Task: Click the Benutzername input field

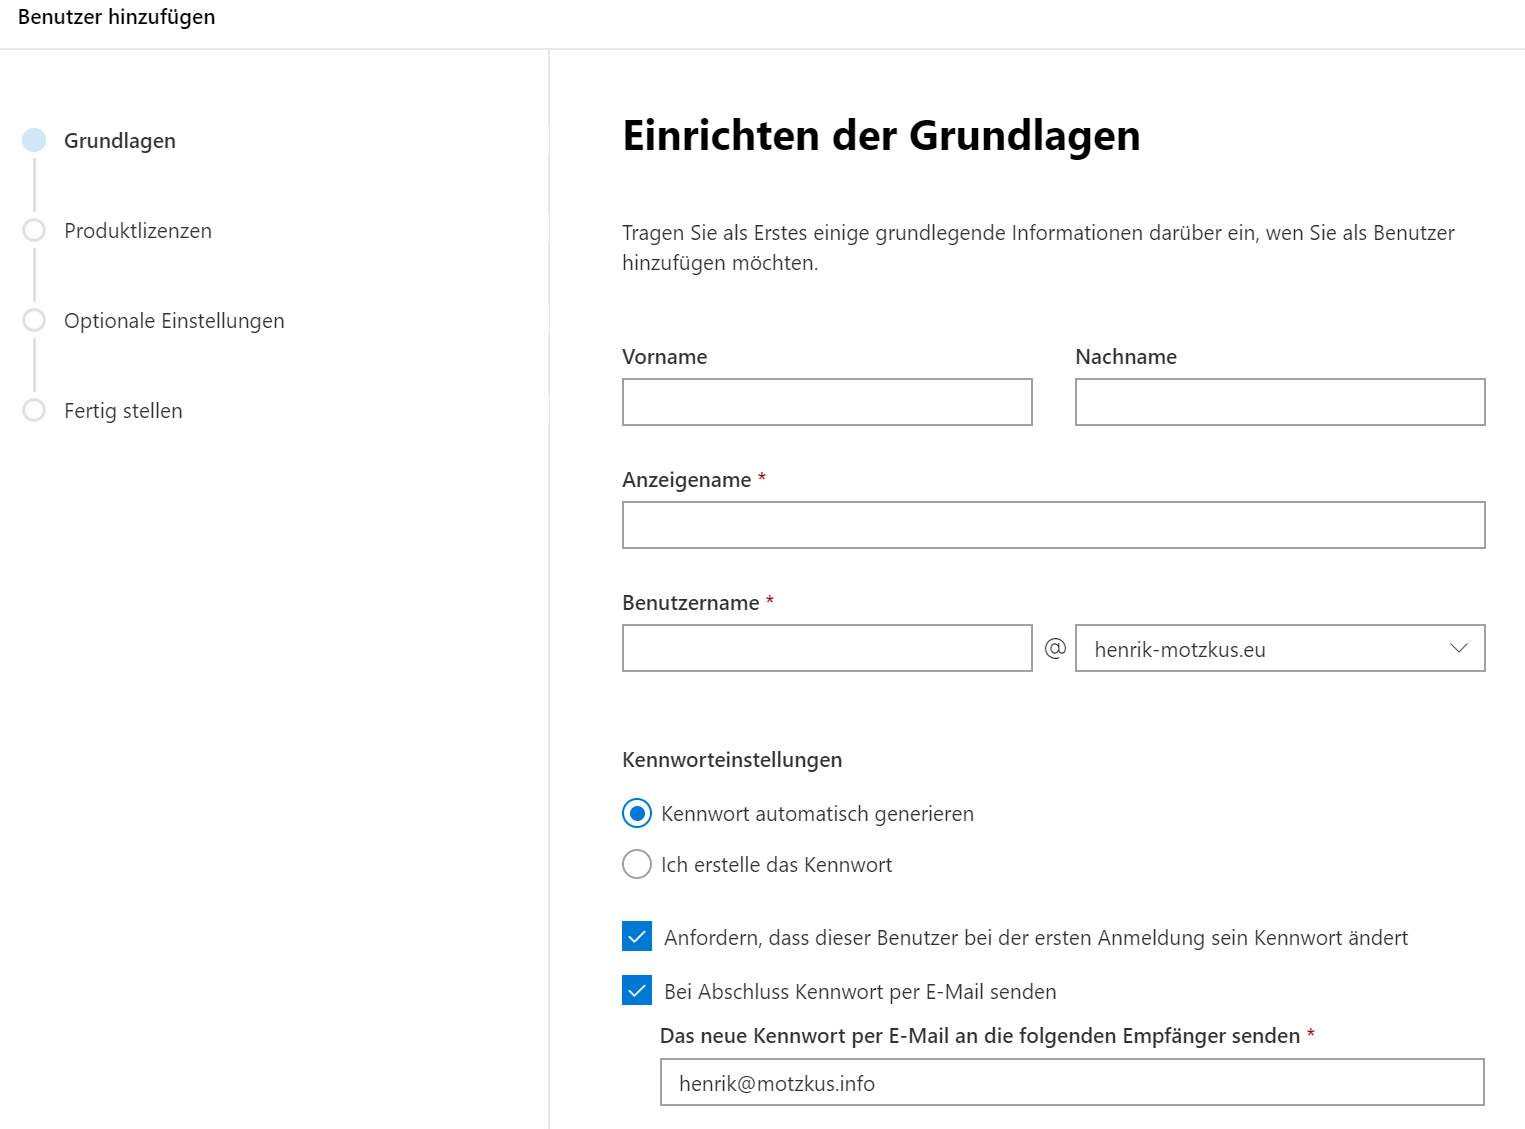Action: pos(827,648)
